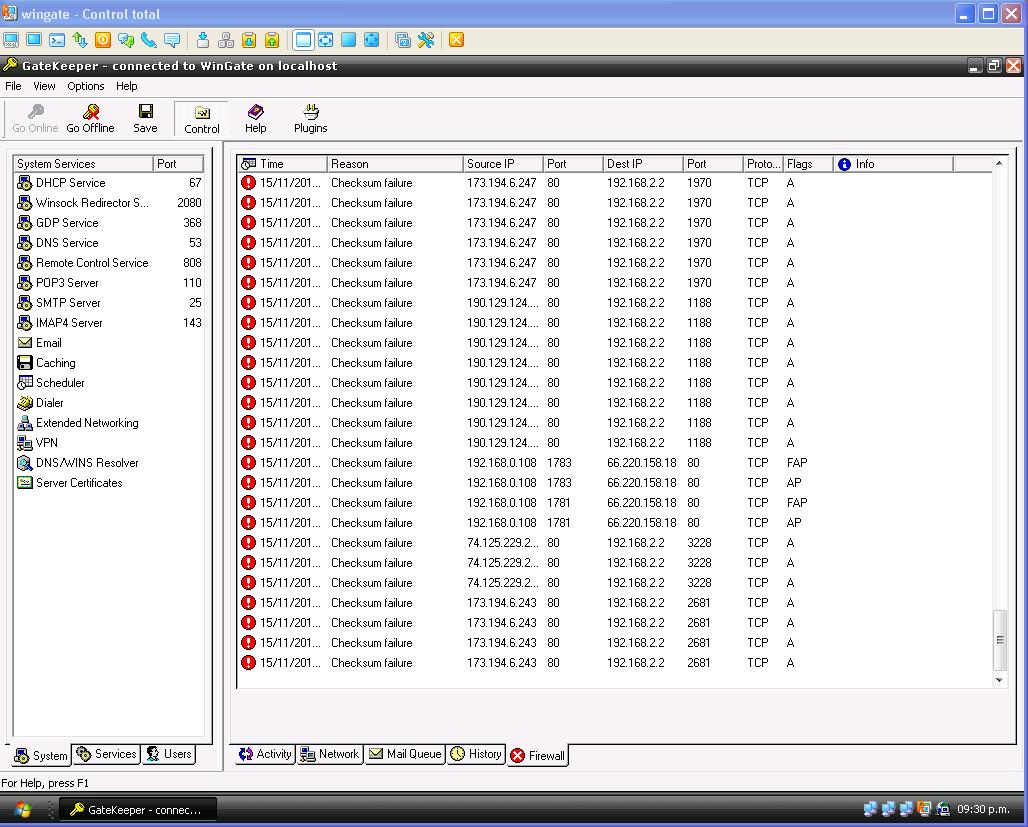Image resolution: width=1028 pixels, height=827 pixels.
Task: Click the blue monitor icon in top toolbar
Action: click(34, 40)
